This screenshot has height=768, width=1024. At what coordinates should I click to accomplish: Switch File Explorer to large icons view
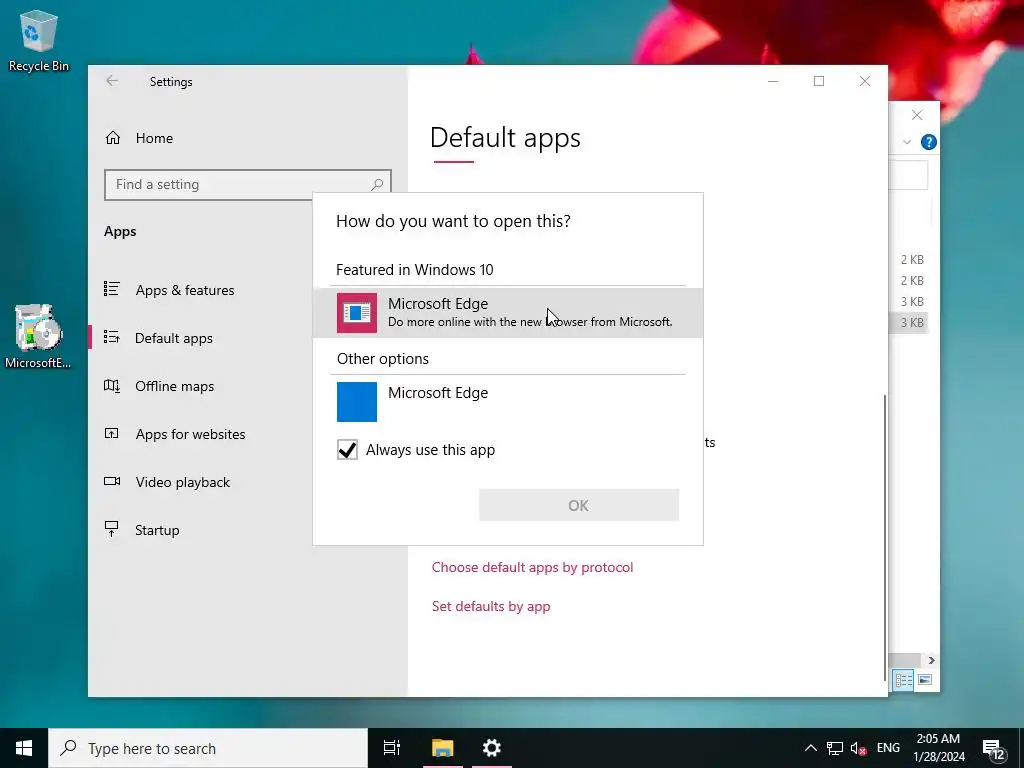tap(925, 680)
